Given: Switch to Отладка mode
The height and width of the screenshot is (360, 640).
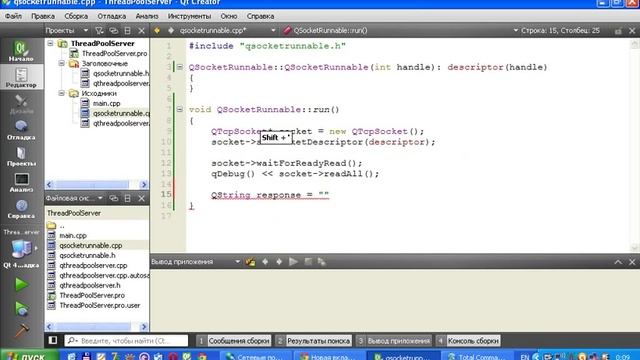Looking at the screenshot, I should pos(21,130).
